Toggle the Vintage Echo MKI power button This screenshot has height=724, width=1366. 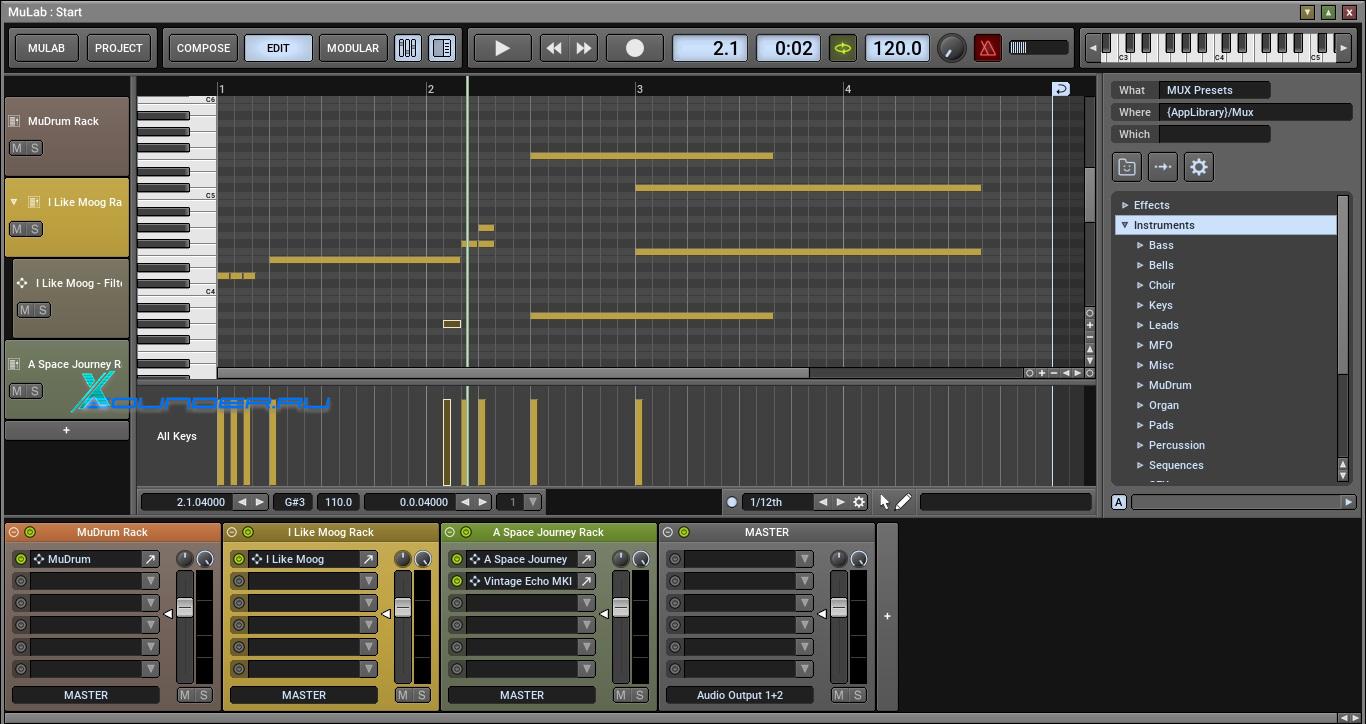pos(457,581)
